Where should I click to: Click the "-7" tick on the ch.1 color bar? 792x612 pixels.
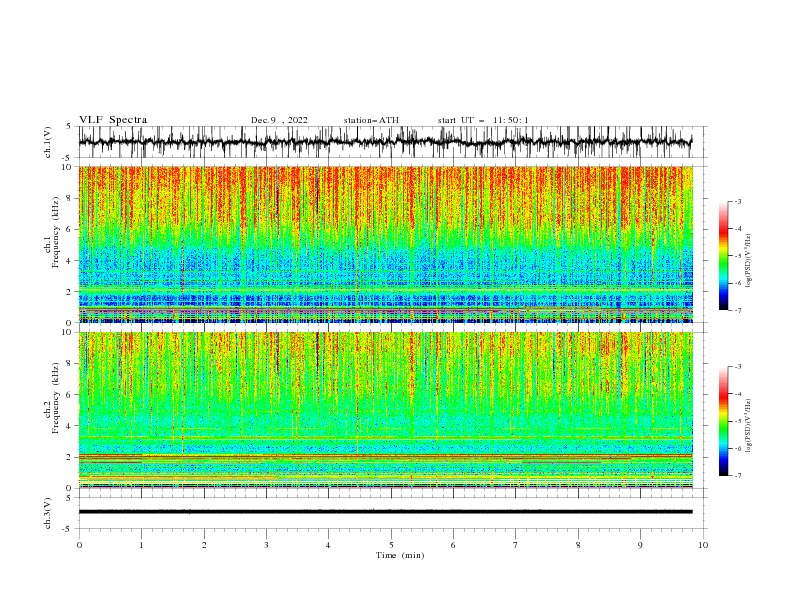[737, 310]
